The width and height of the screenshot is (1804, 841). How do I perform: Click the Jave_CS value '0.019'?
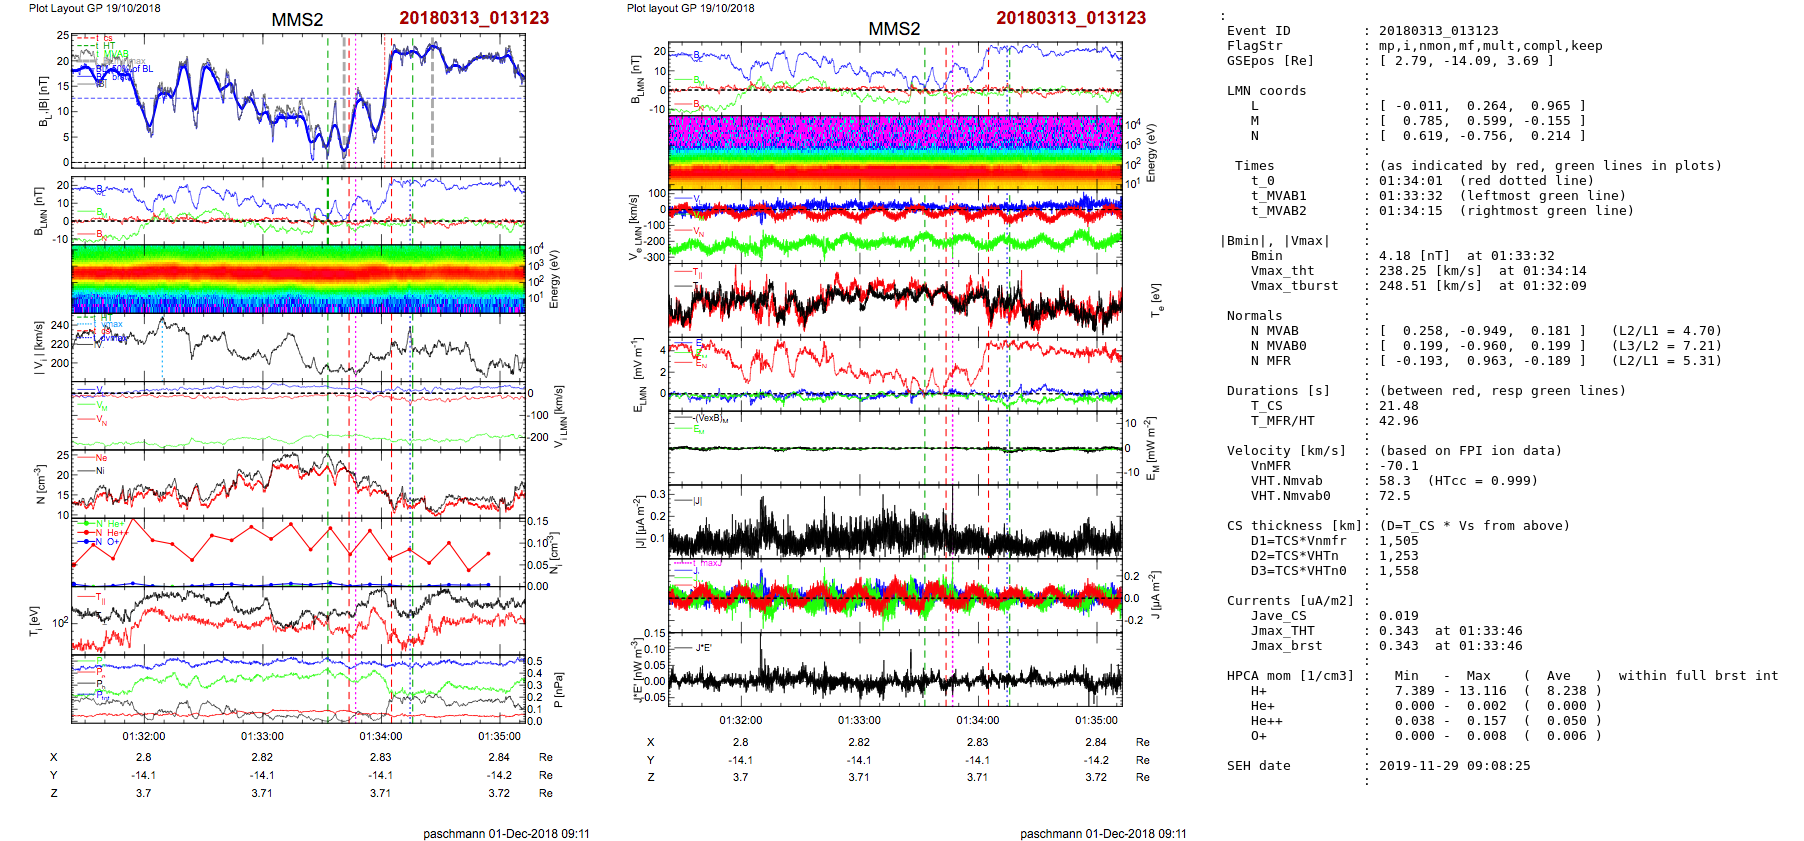pyautogui.click(x=1399, y=616)
